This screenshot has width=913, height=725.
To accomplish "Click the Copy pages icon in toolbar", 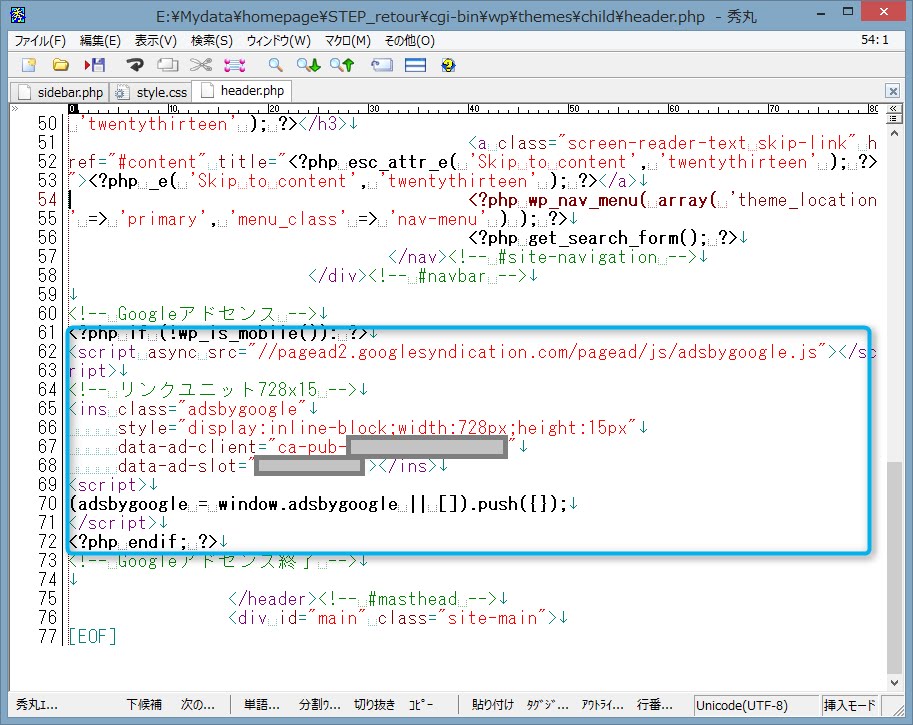I will click(x=168, y=65).
